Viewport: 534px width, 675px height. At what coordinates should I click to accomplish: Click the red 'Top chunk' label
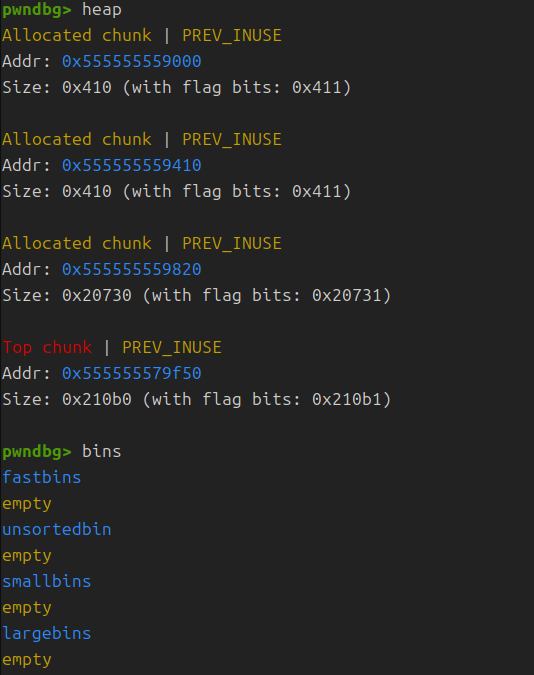coord(47,347)
